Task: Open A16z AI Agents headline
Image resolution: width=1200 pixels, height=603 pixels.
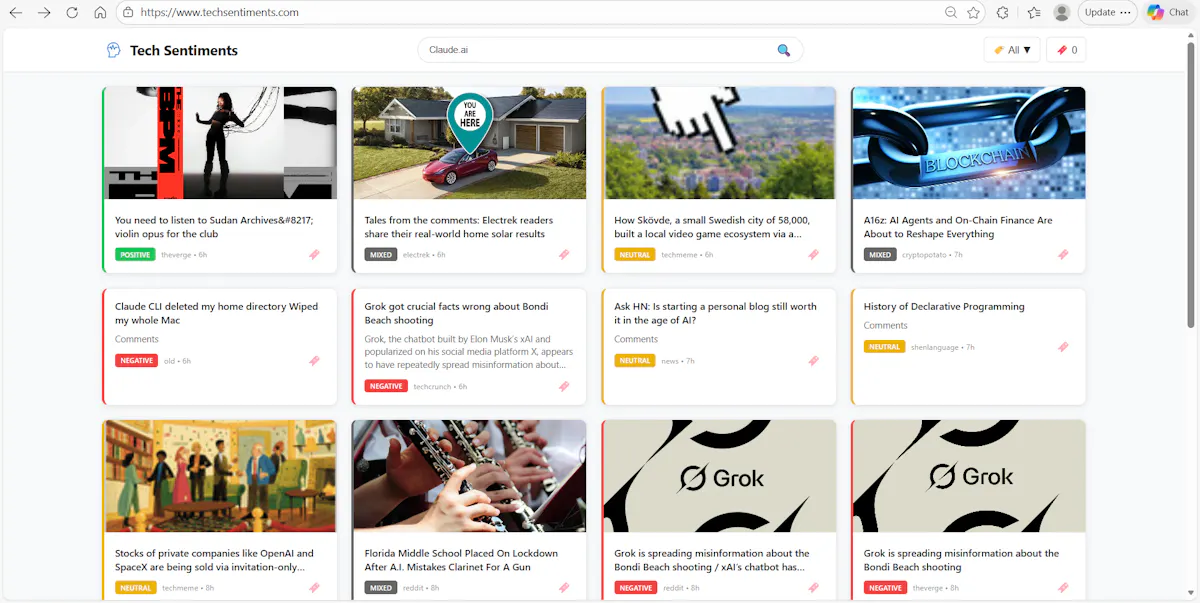Action: click(x=958, y=227)
